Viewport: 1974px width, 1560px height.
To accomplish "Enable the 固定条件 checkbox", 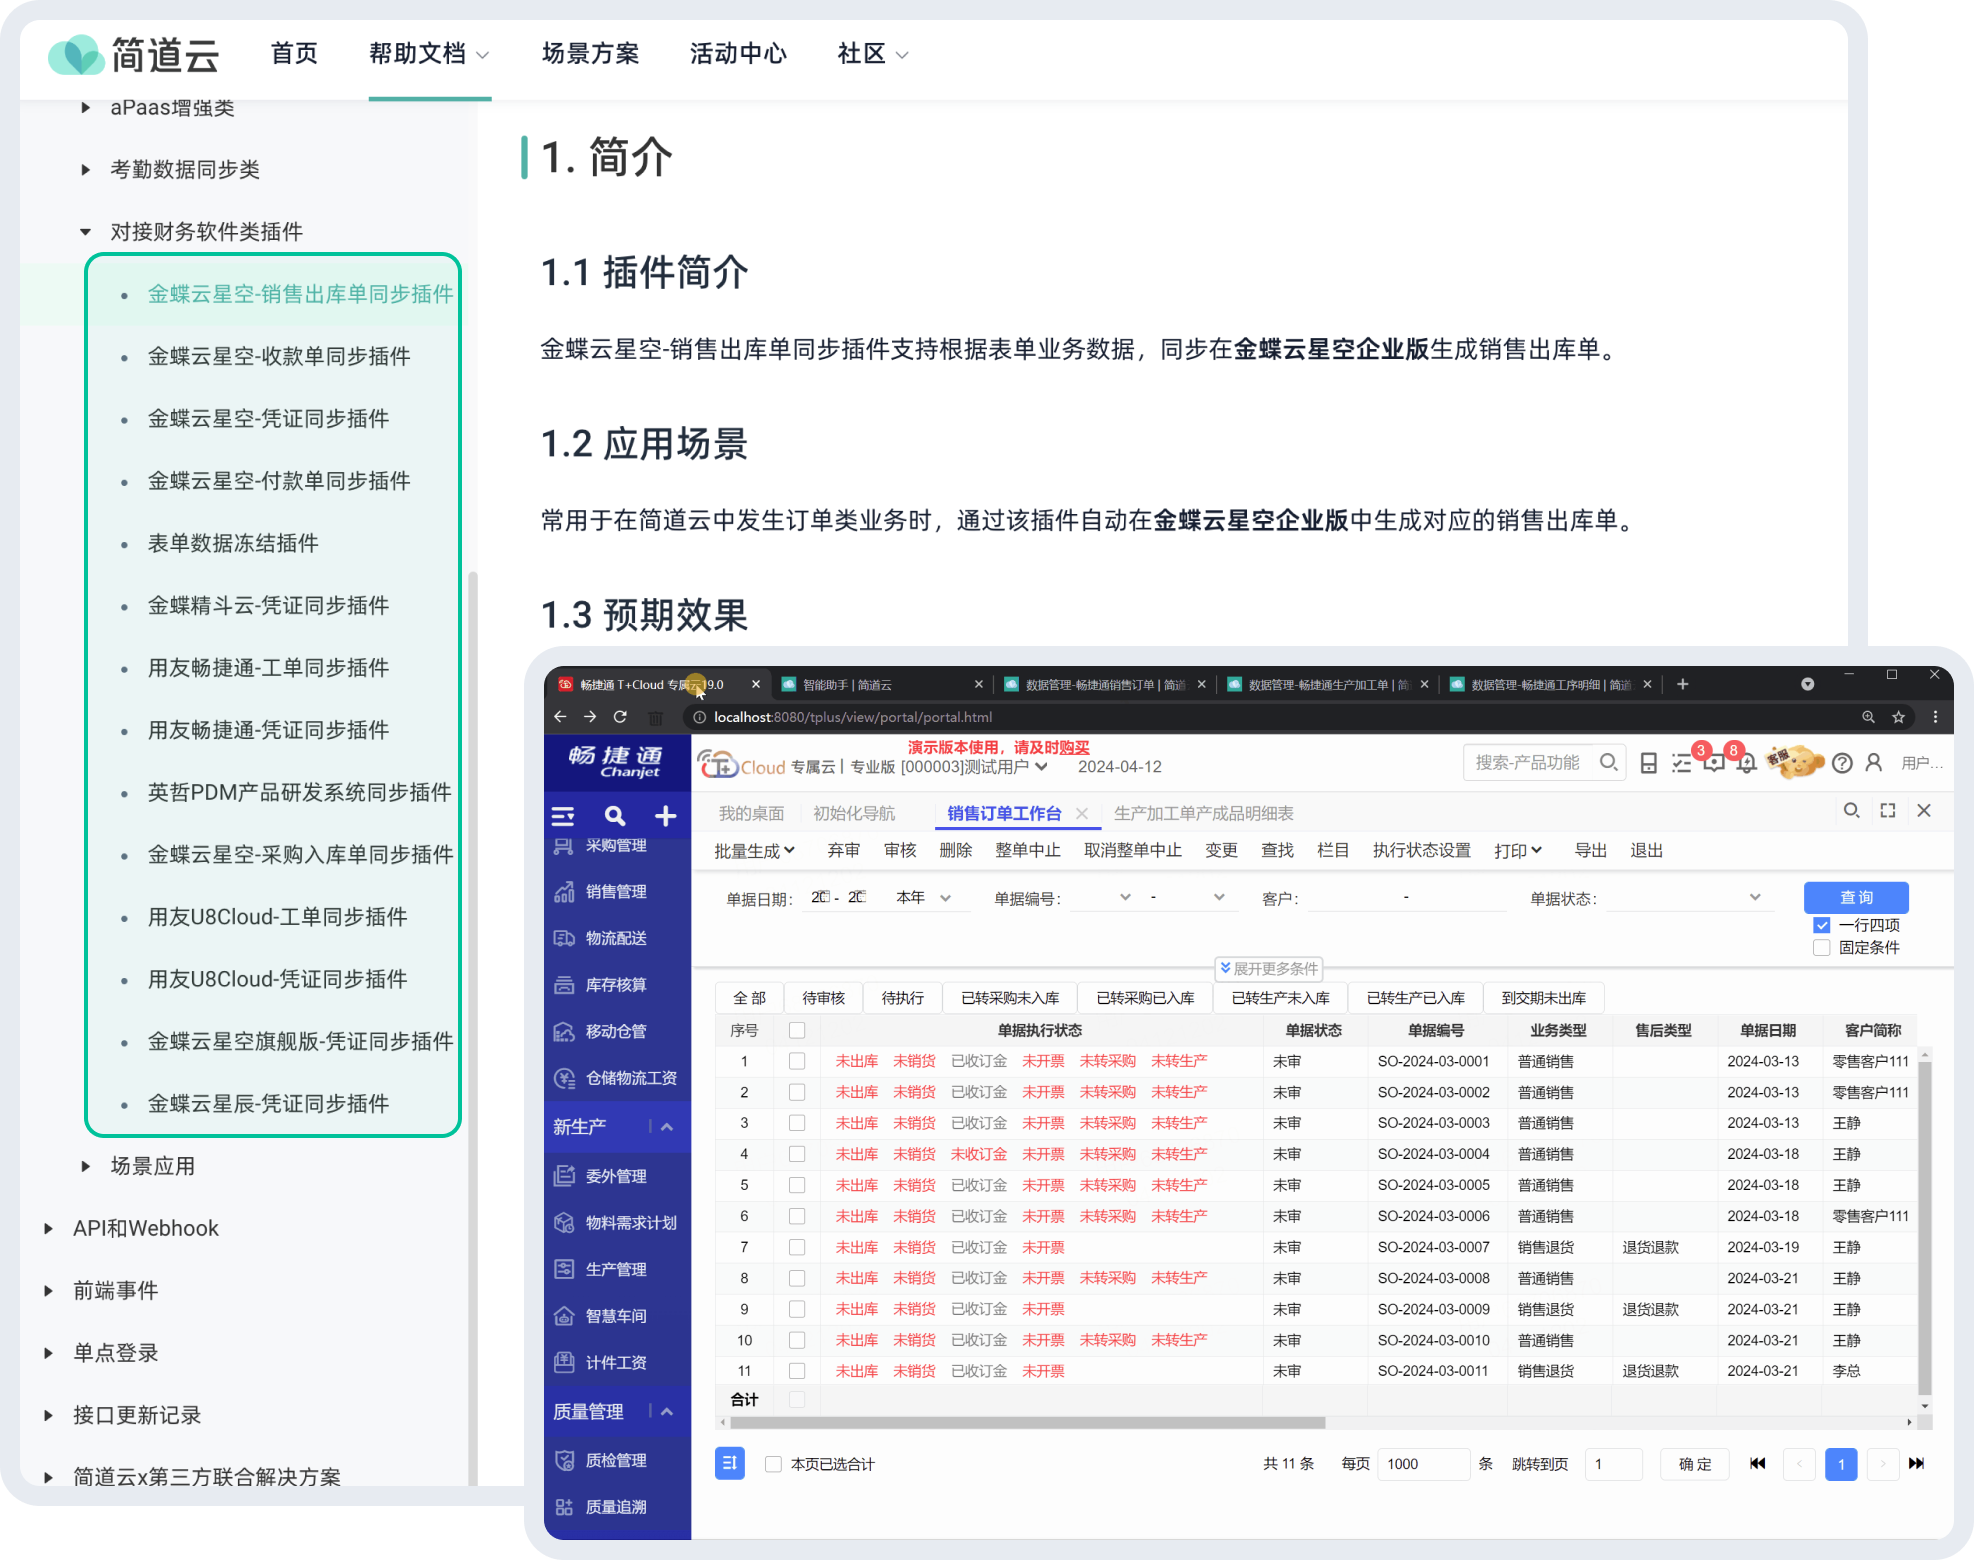I will [x=1822, y=947].
